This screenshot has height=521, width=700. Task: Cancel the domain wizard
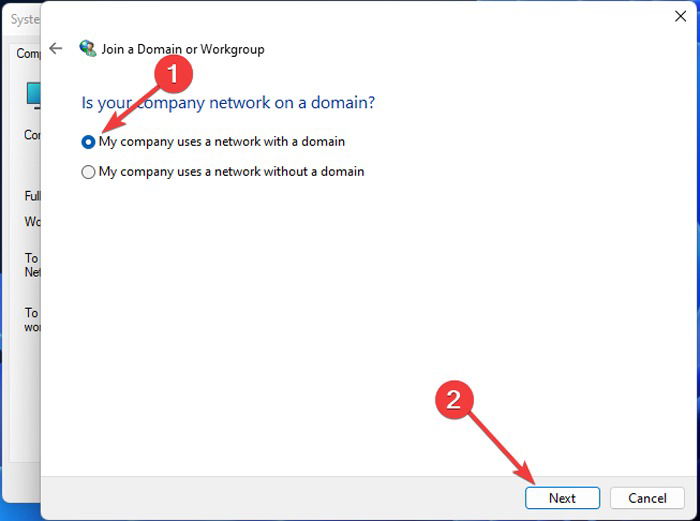point(647,498)
